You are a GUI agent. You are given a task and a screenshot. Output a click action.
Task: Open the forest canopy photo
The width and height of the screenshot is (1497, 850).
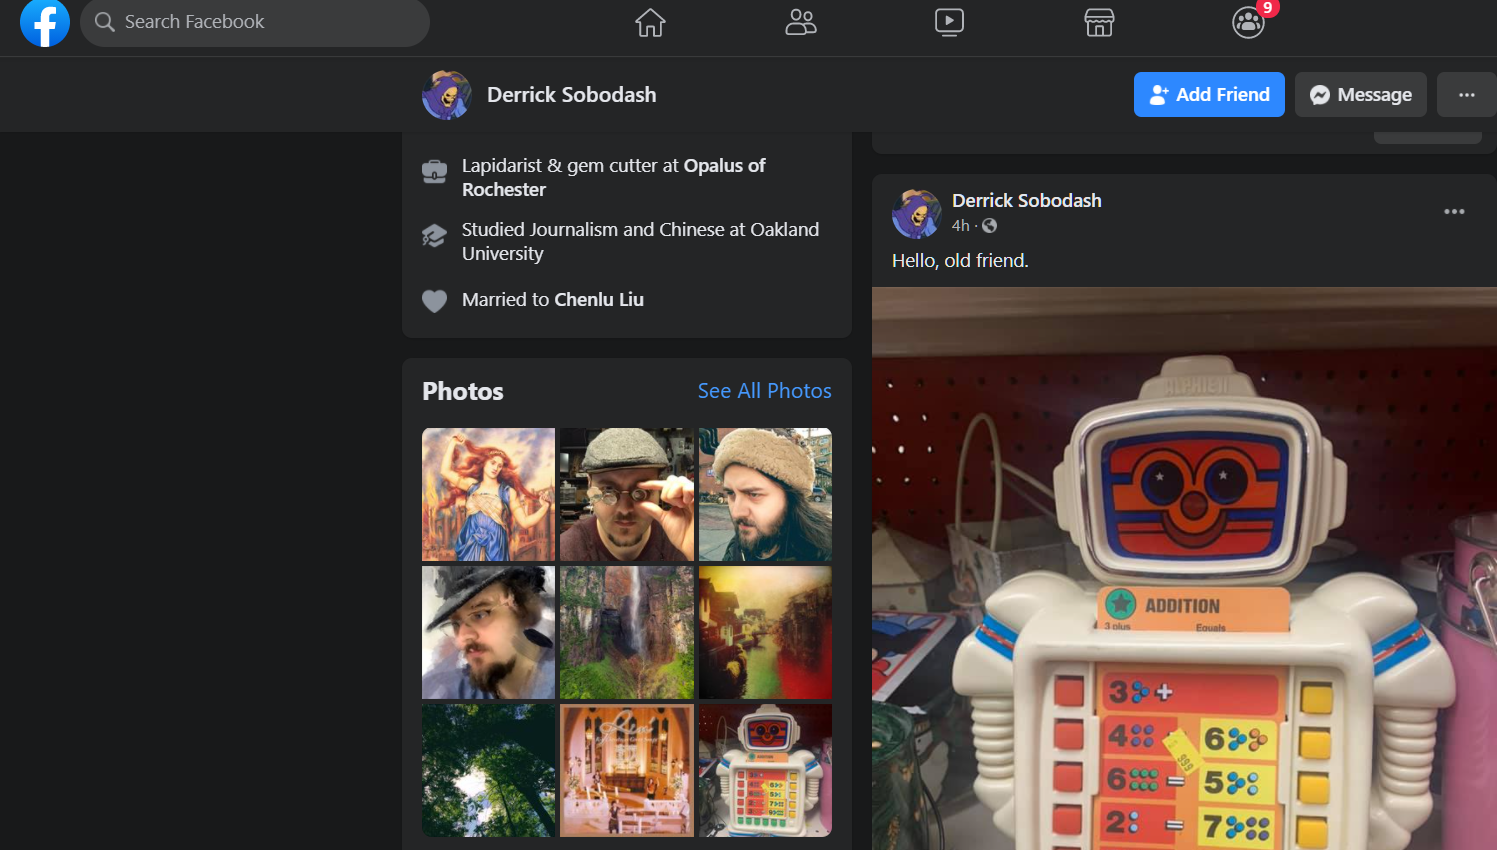coord(488,770)
